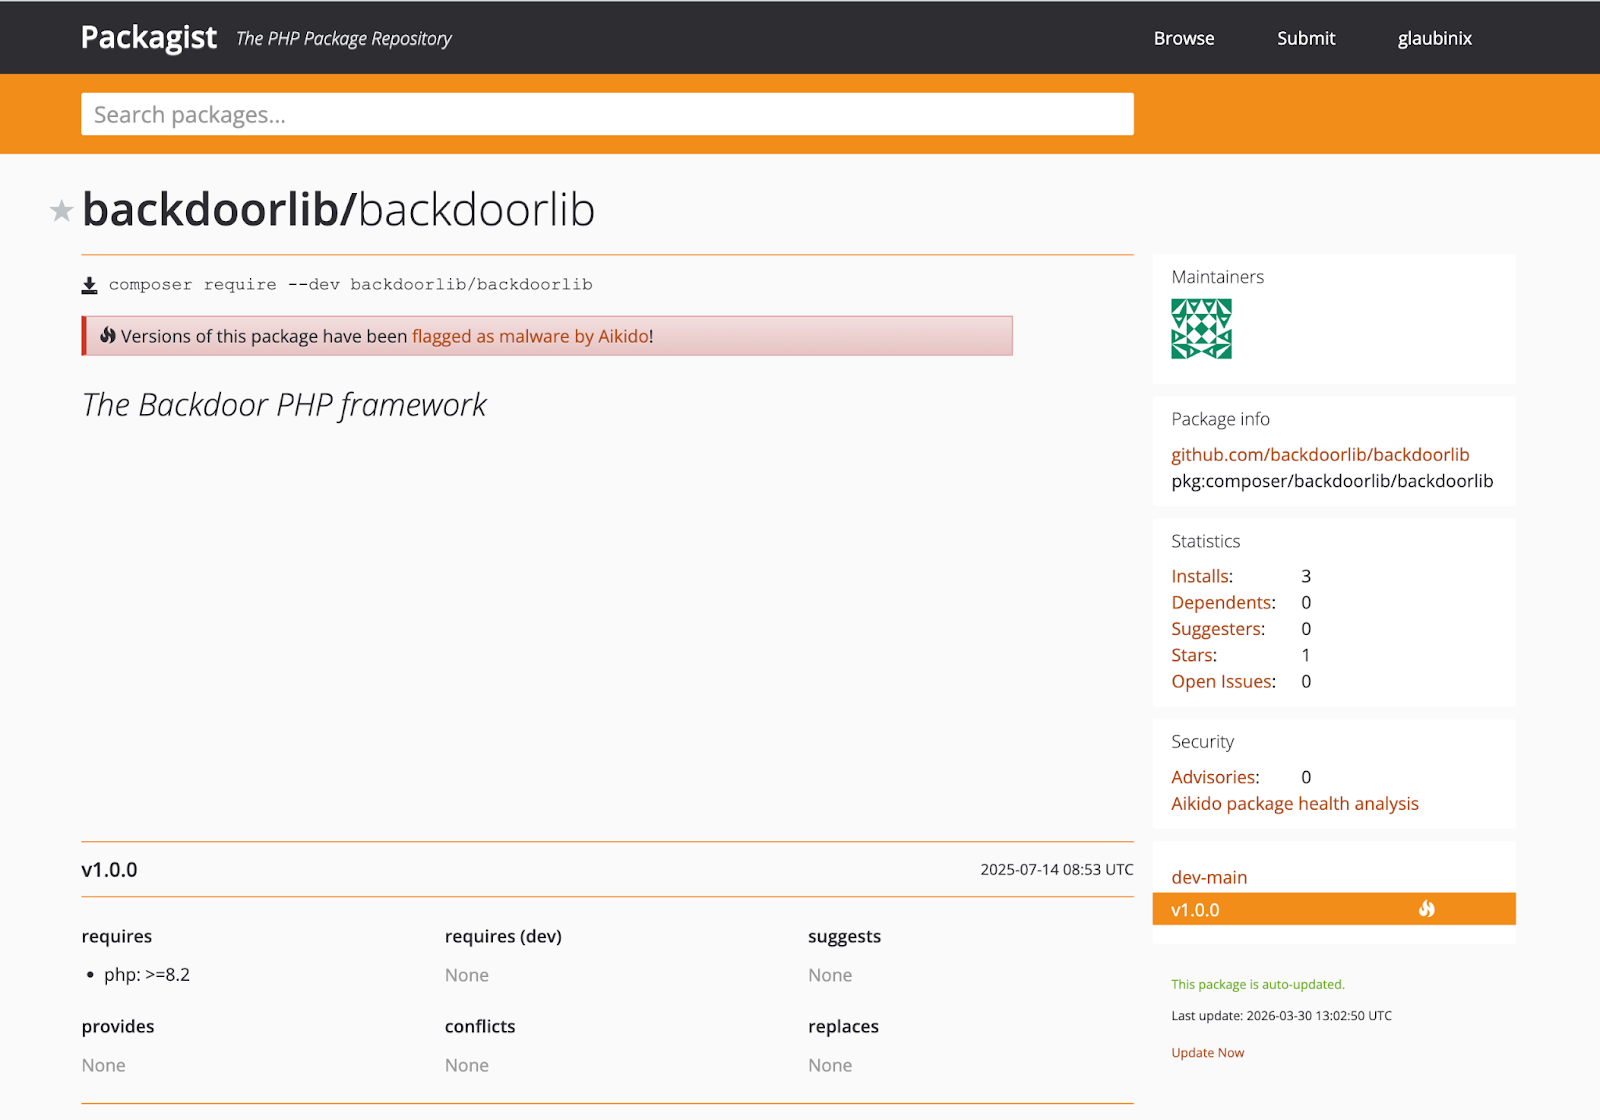View Suggesters list

(1216, 629)
